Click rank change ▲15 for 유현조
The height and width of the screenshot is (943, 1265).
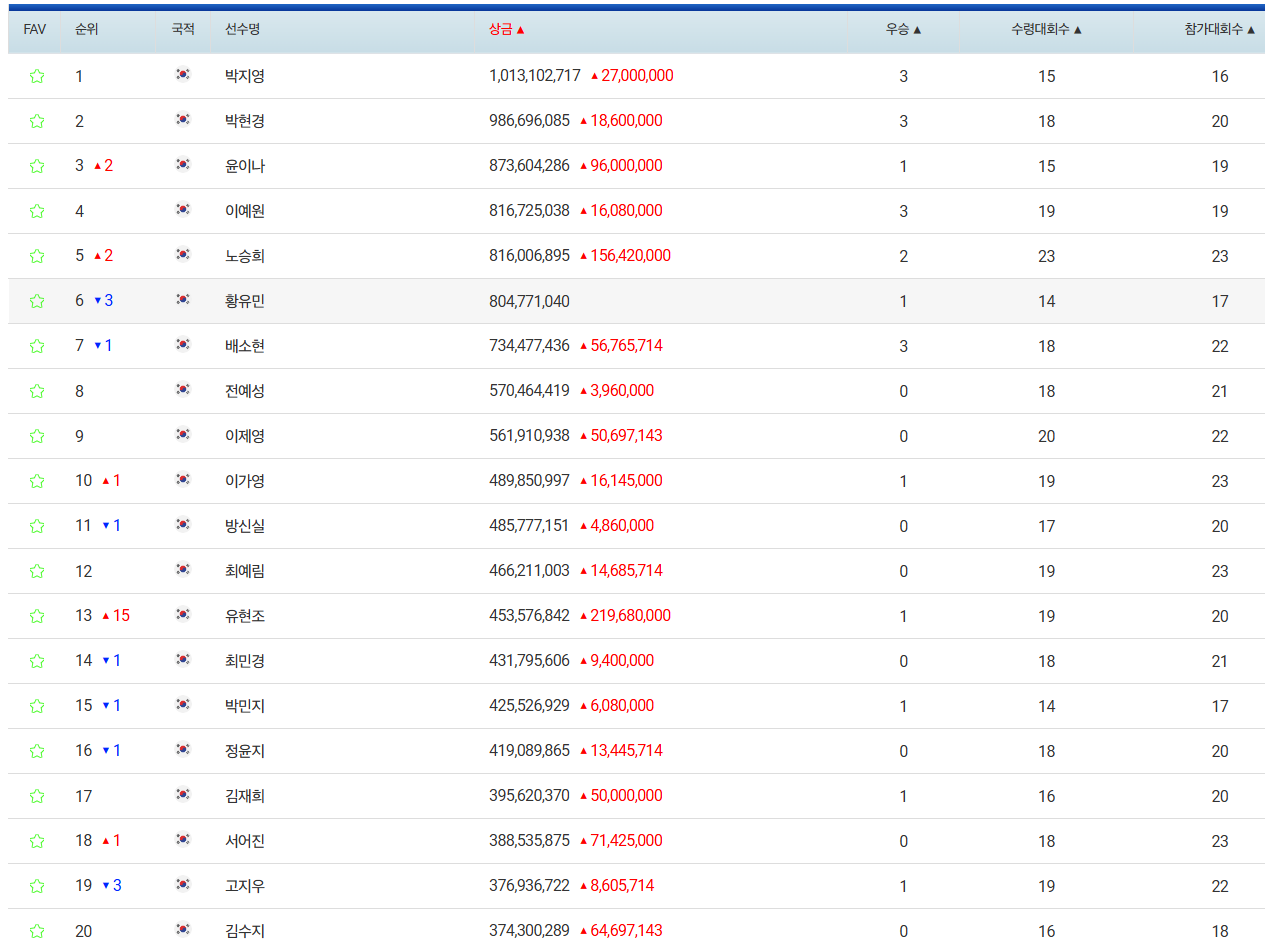pos(116,616)
